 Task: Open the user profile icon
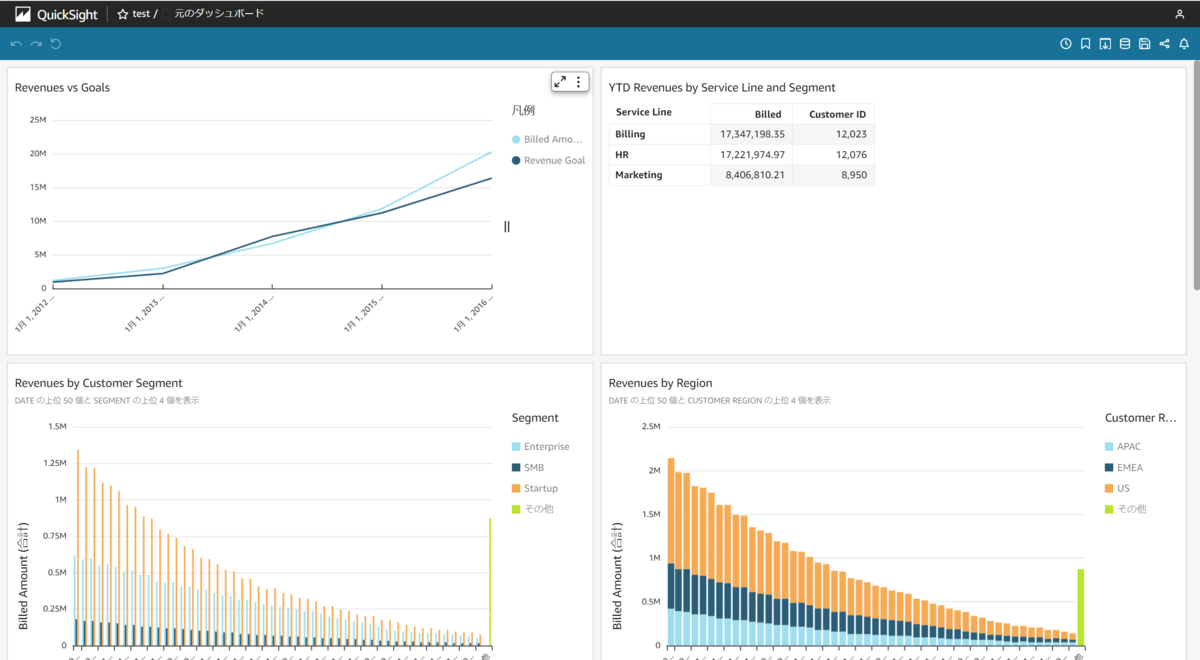[x=1180, y=14]
